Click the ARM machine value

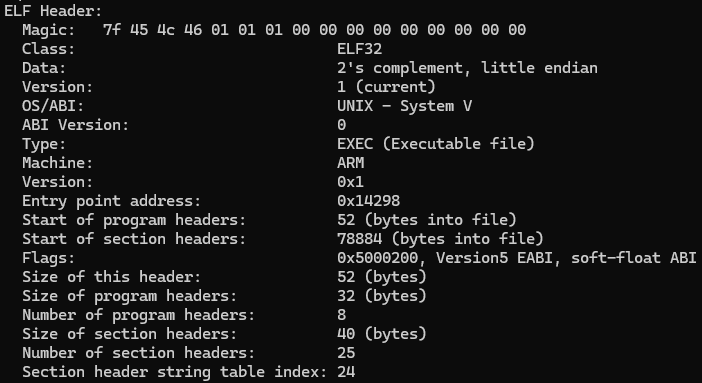pos(351,163)
